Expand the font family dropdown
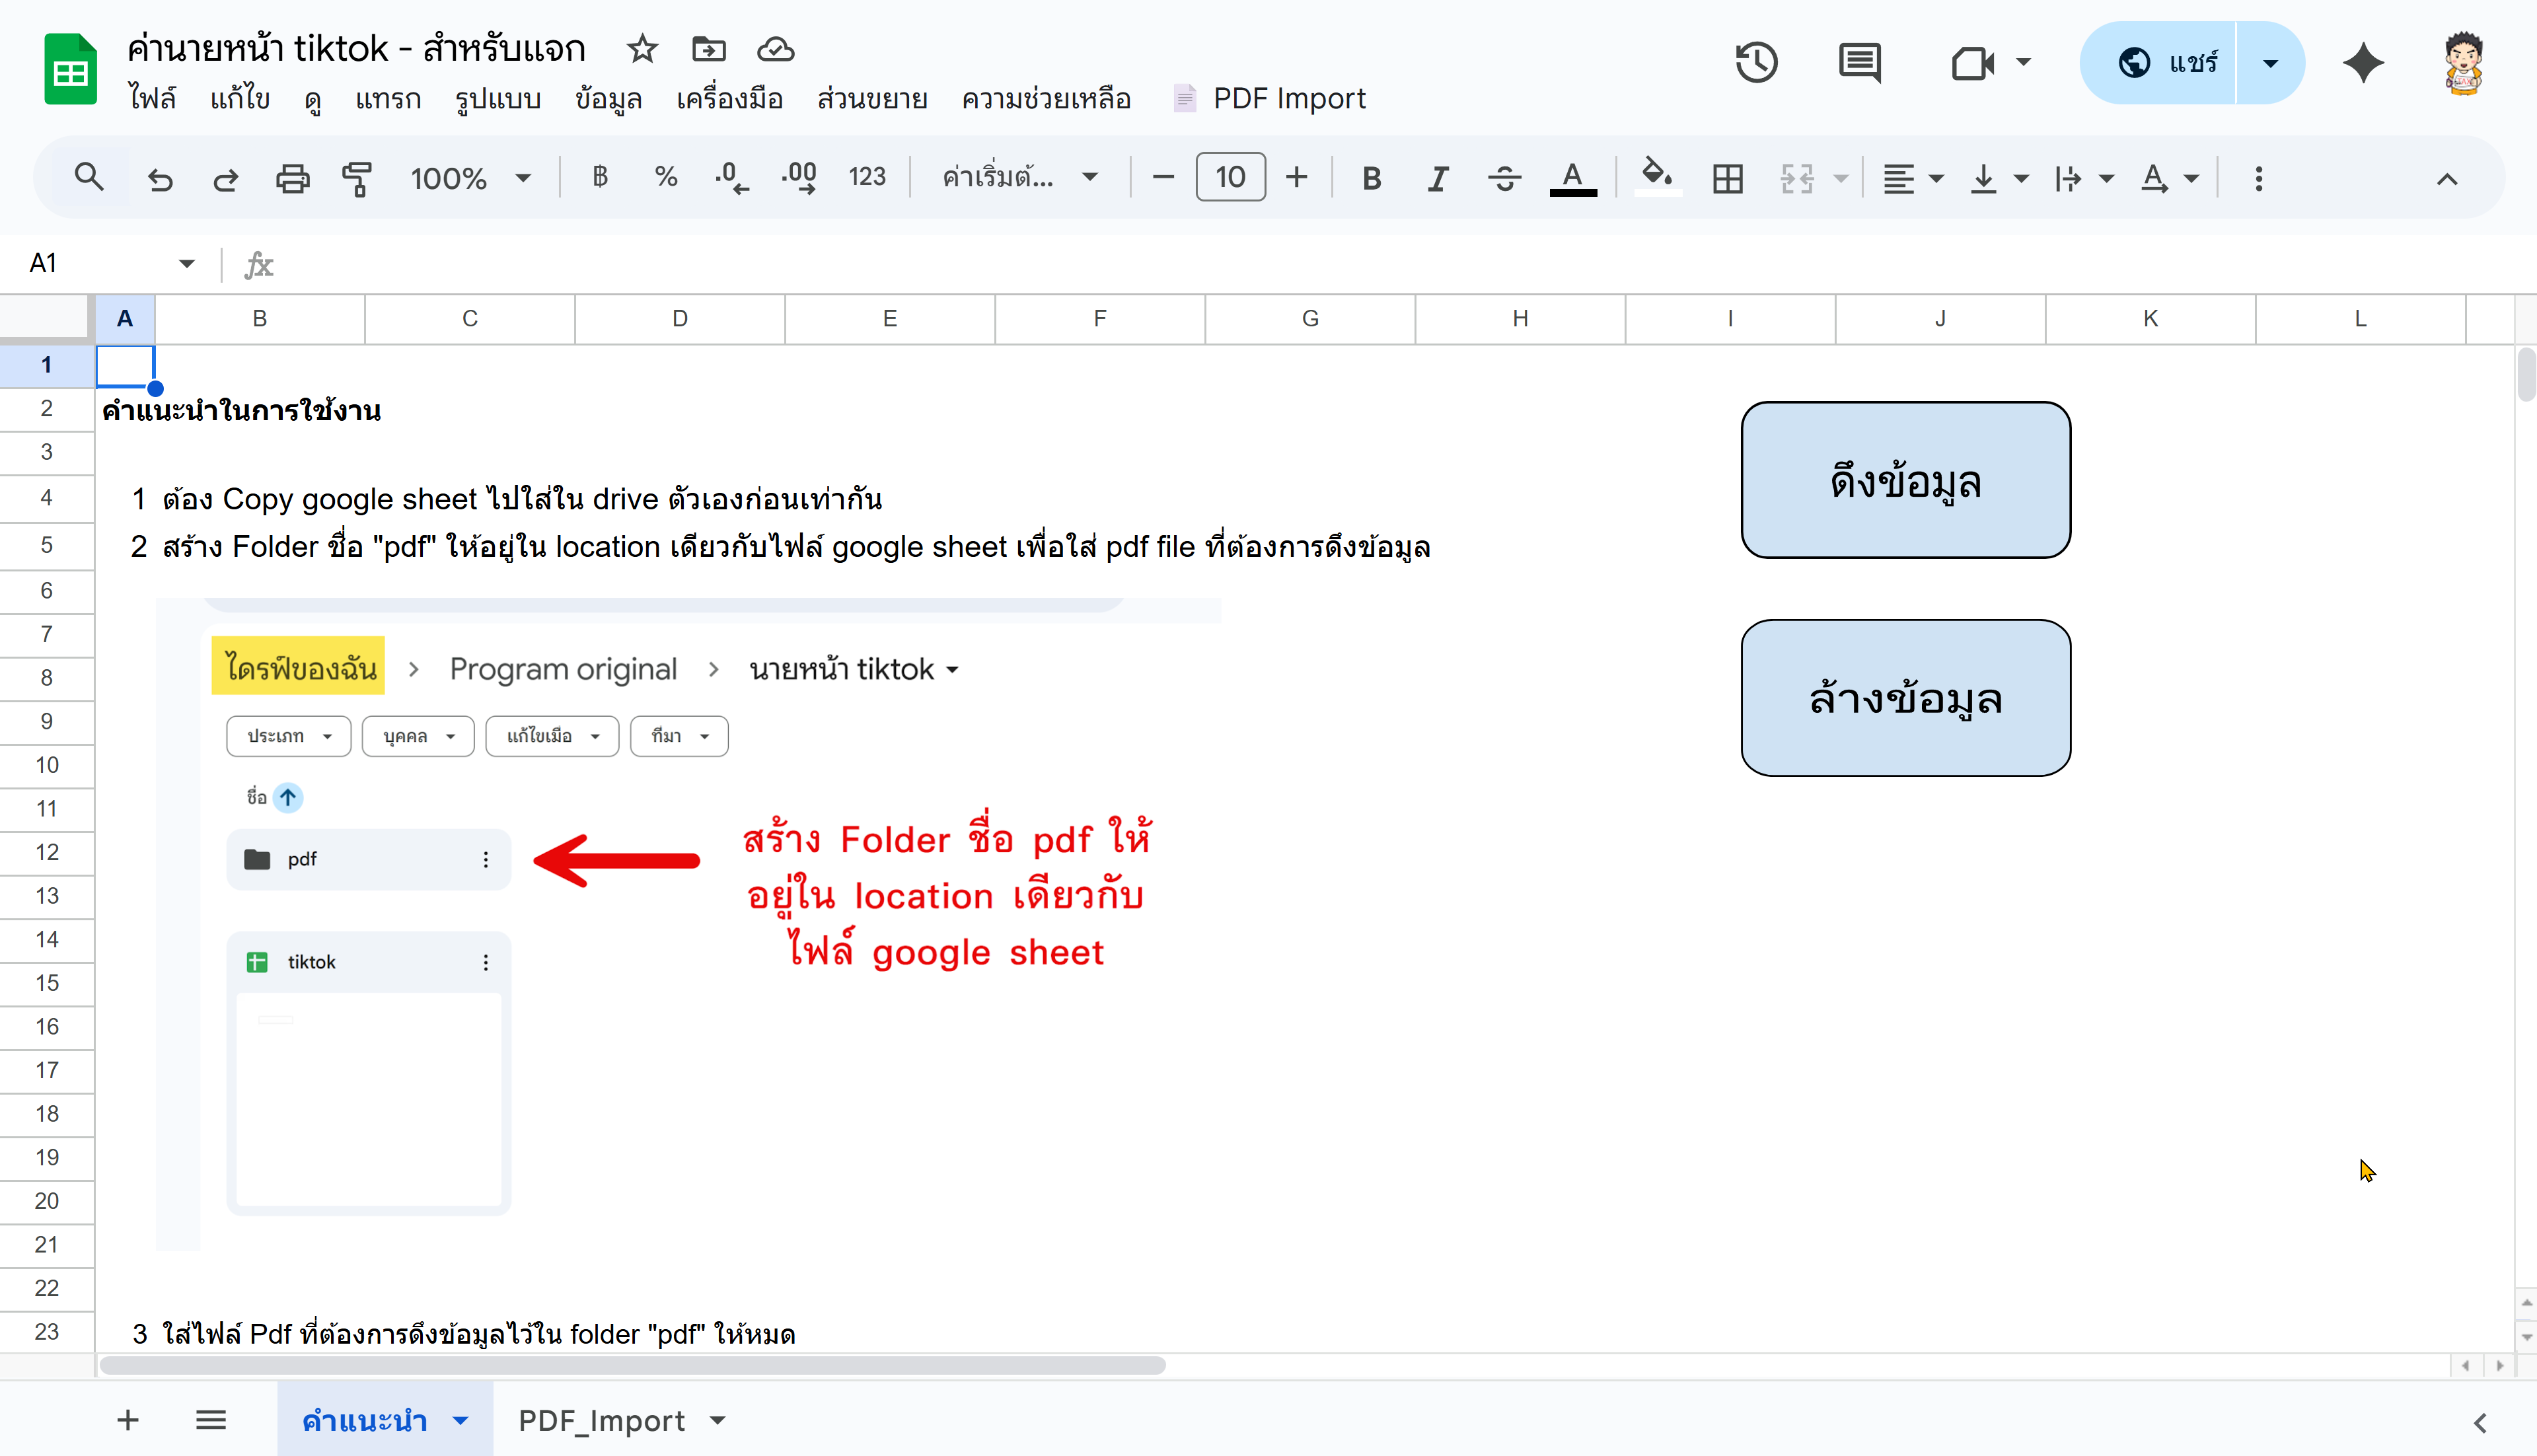Screen dimensions: 2537x1456 coord(1020,179)
